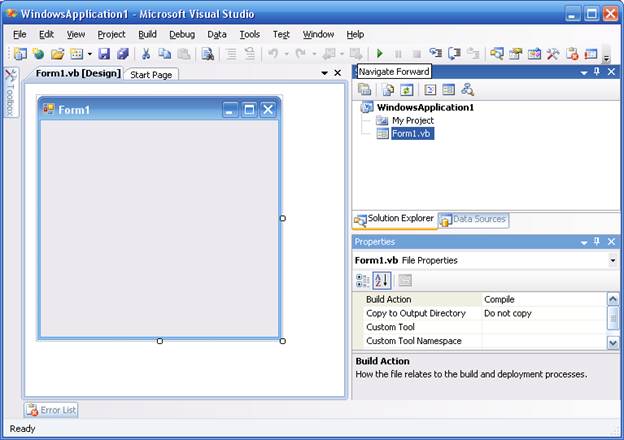This screenshot has width=624, height=440.
Task: Start debugging with the green play icon
Action: point(380,53)
